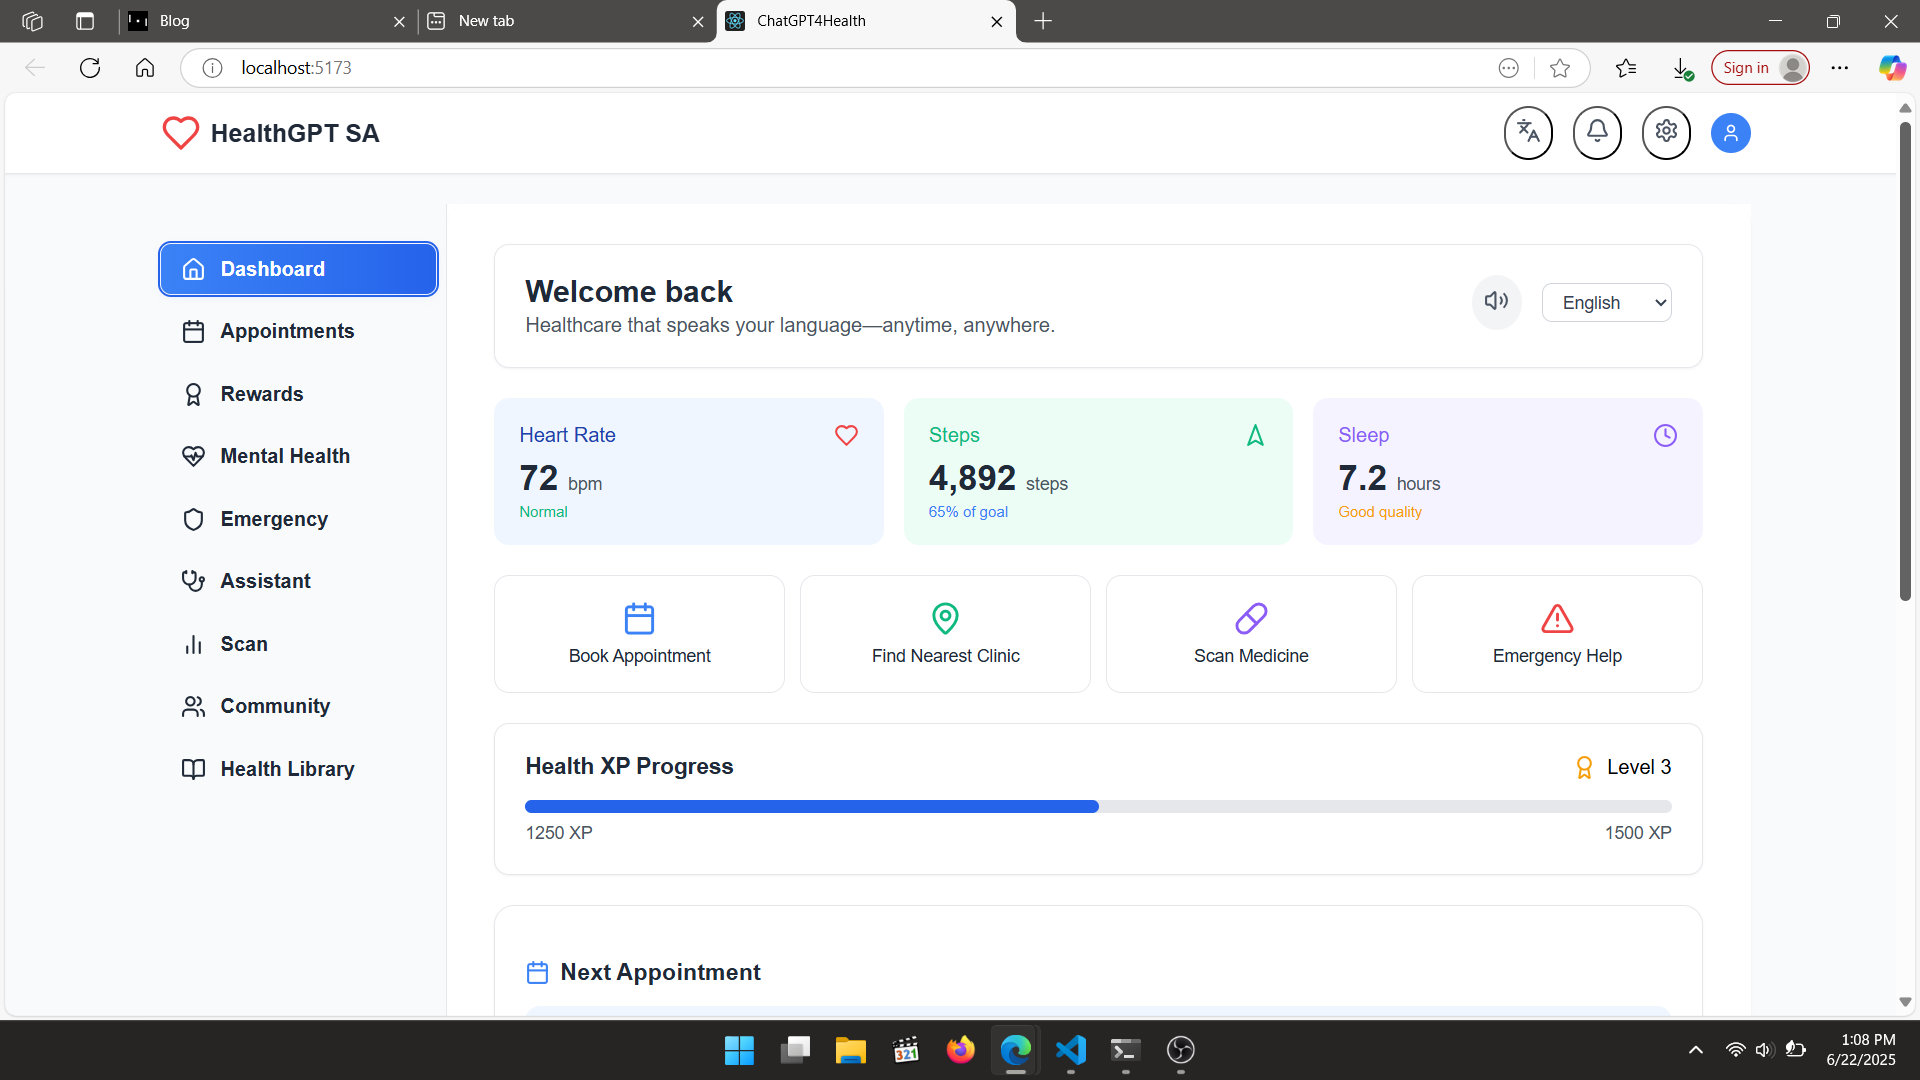Click the HealthGPT SA heart logo

[x=181, y=133]
